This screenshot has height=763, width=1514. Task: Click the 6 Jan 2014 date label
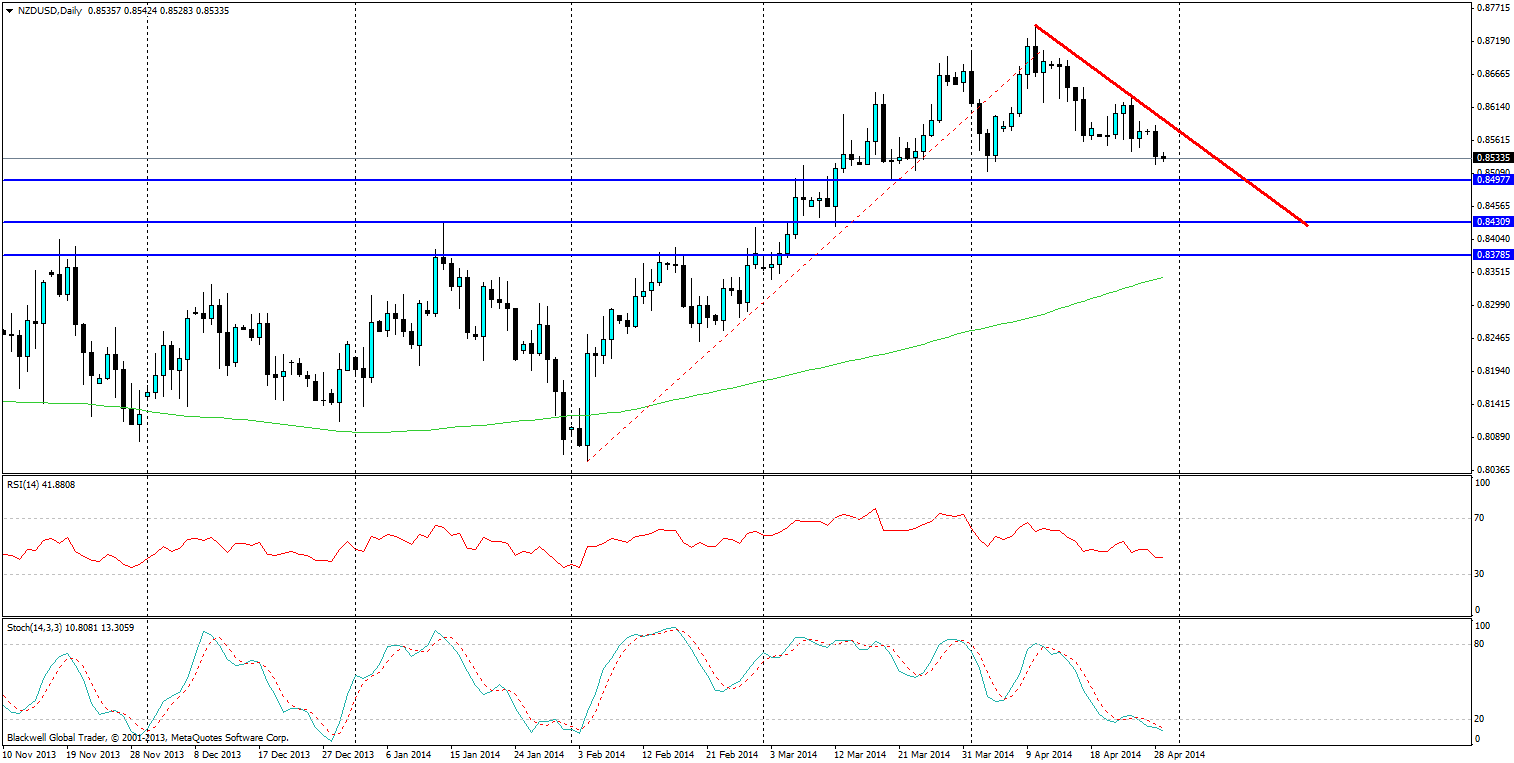coord(408,755)
